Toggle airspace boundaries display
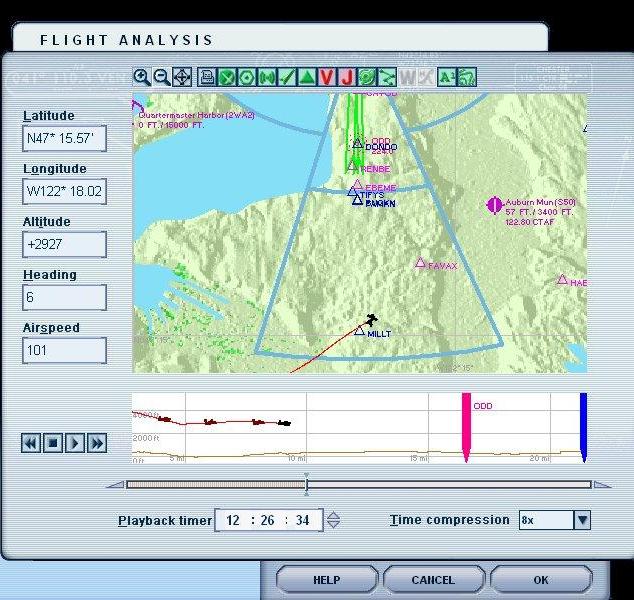The width and height of the screenshot is (634, 600). click(367, 77)
